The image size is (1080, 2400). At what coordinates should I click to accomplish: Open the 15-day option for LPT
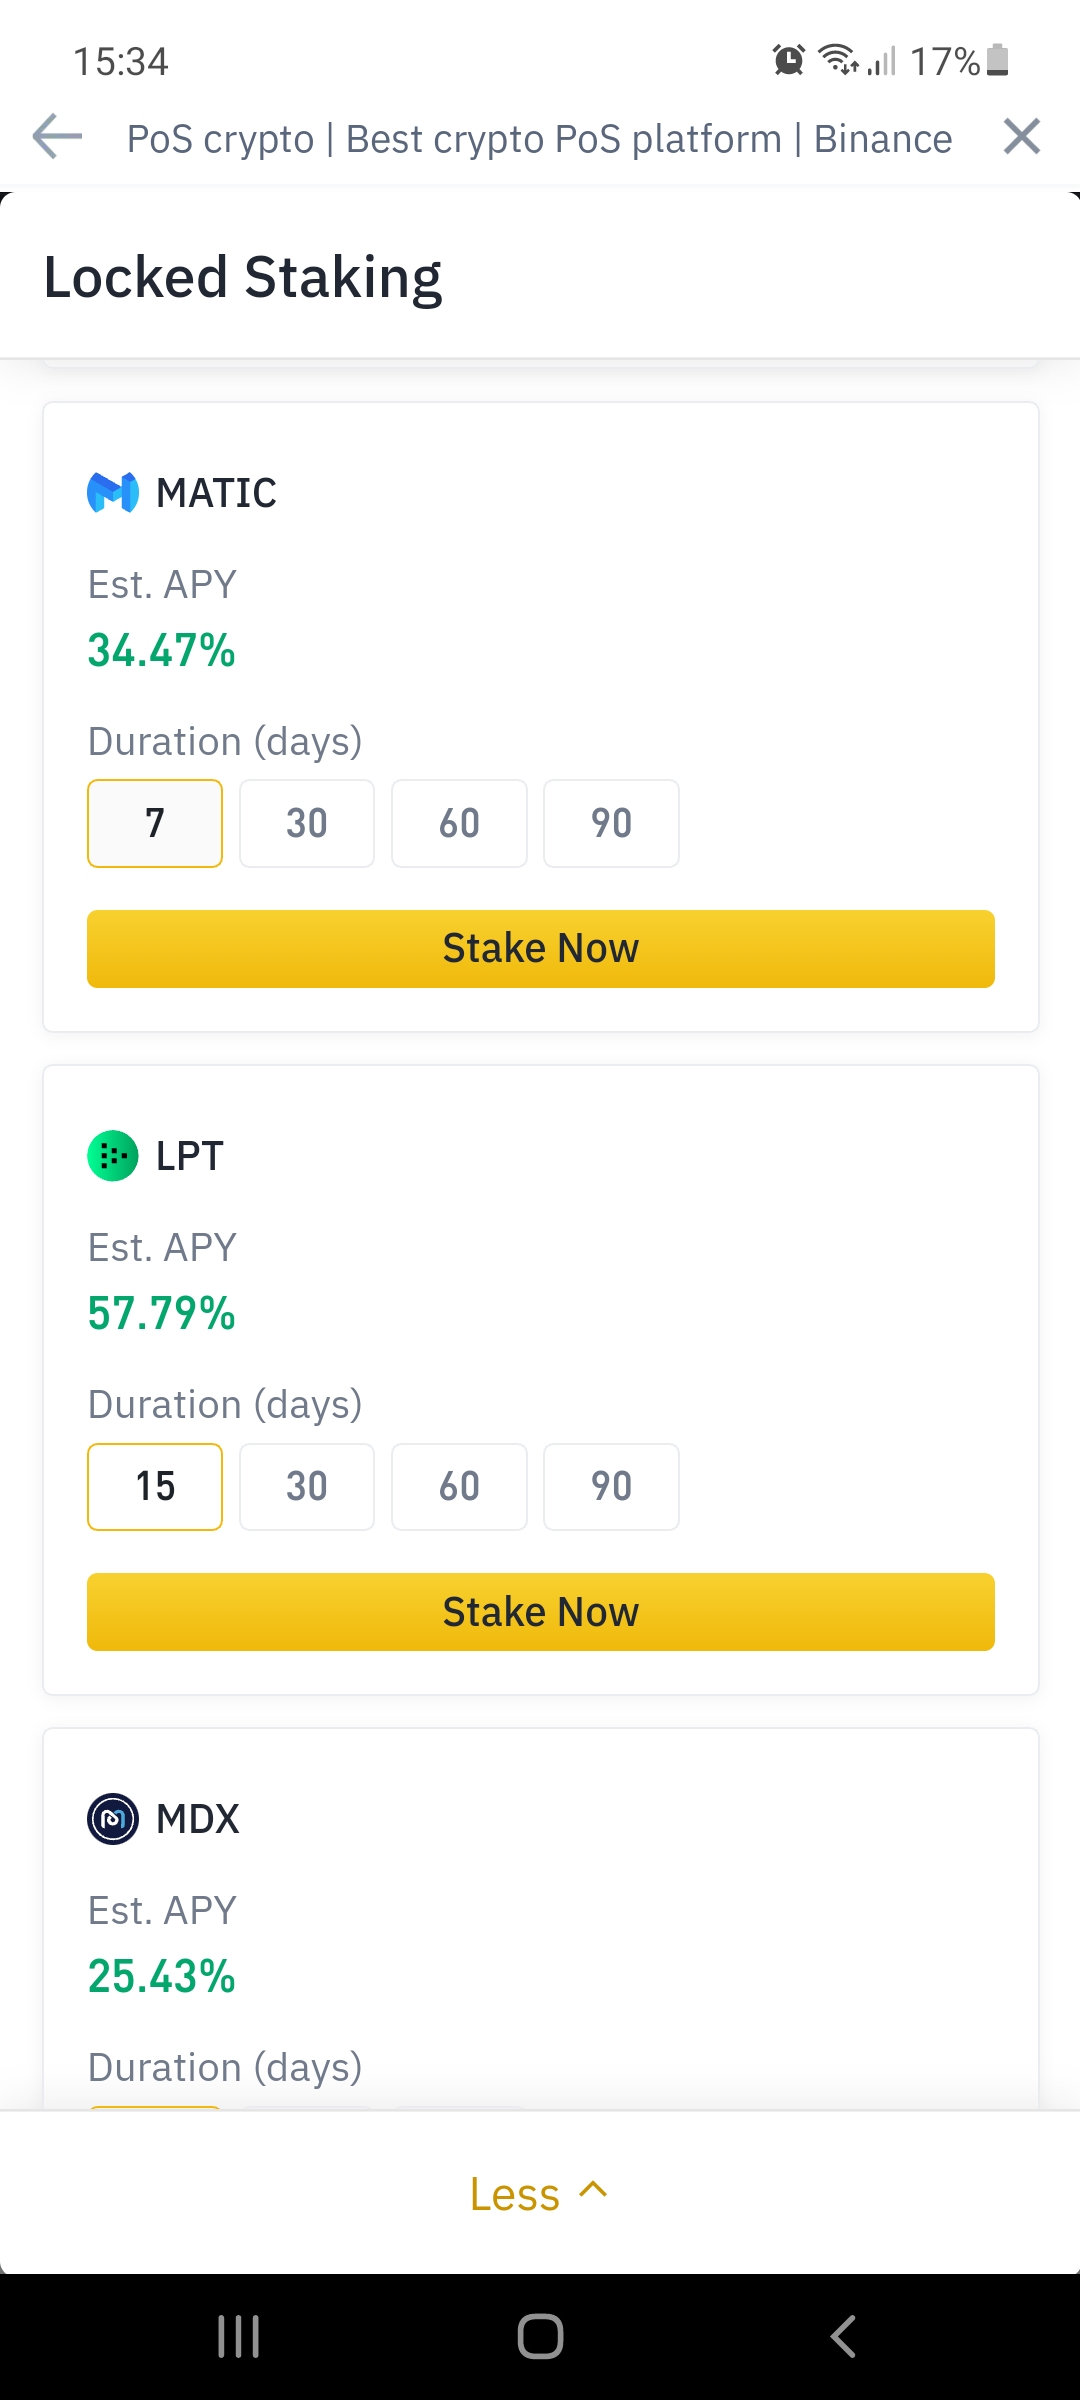click(155, 1487)
